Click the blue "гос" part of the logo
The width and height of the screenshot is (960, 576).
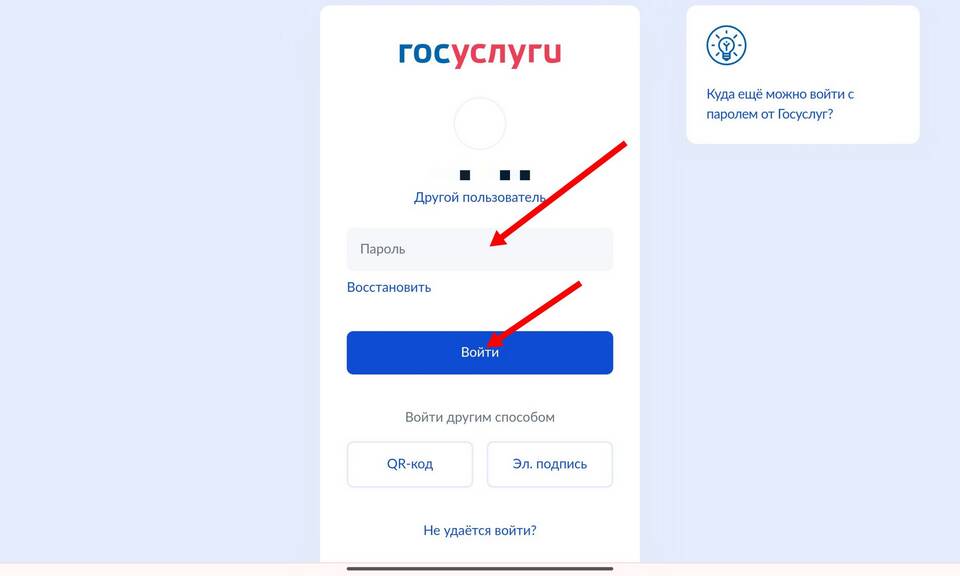tap(424, 53)
